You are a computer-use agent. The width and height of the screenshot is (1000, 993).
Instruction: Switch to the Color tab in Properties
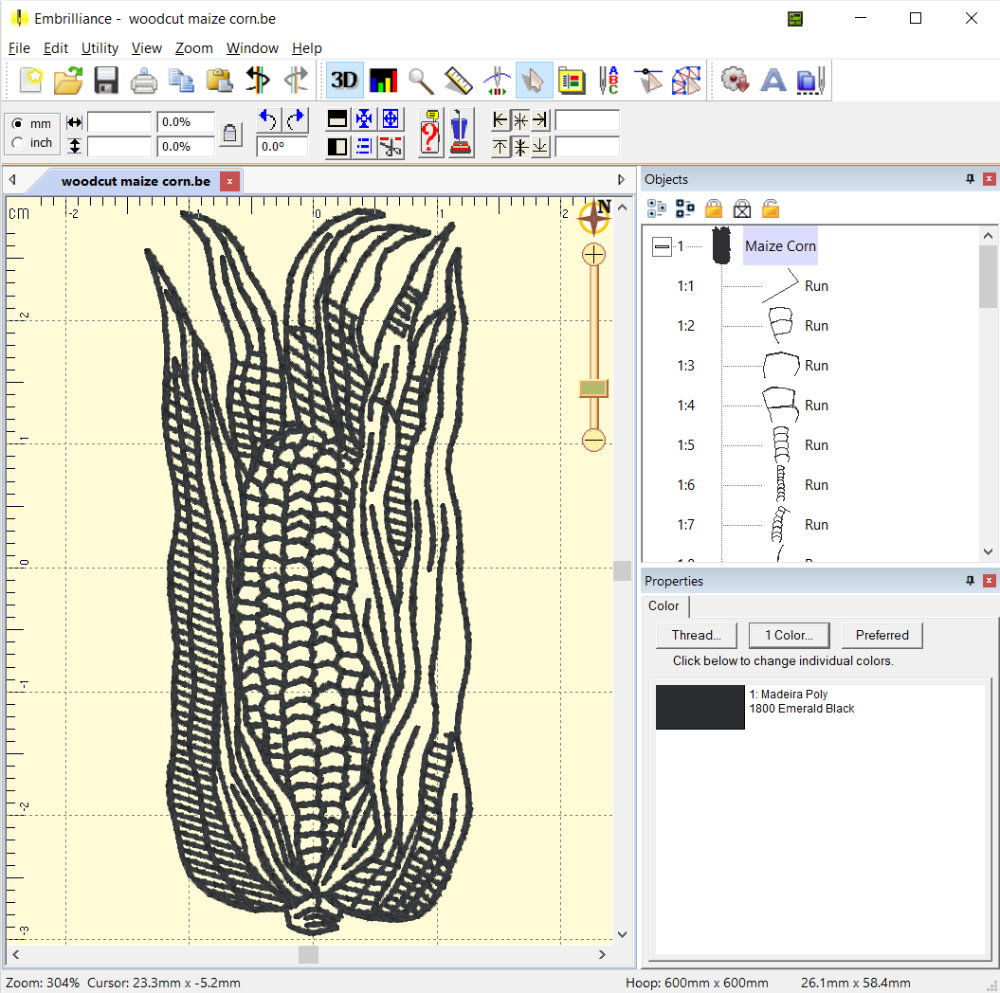click(663, 606)
